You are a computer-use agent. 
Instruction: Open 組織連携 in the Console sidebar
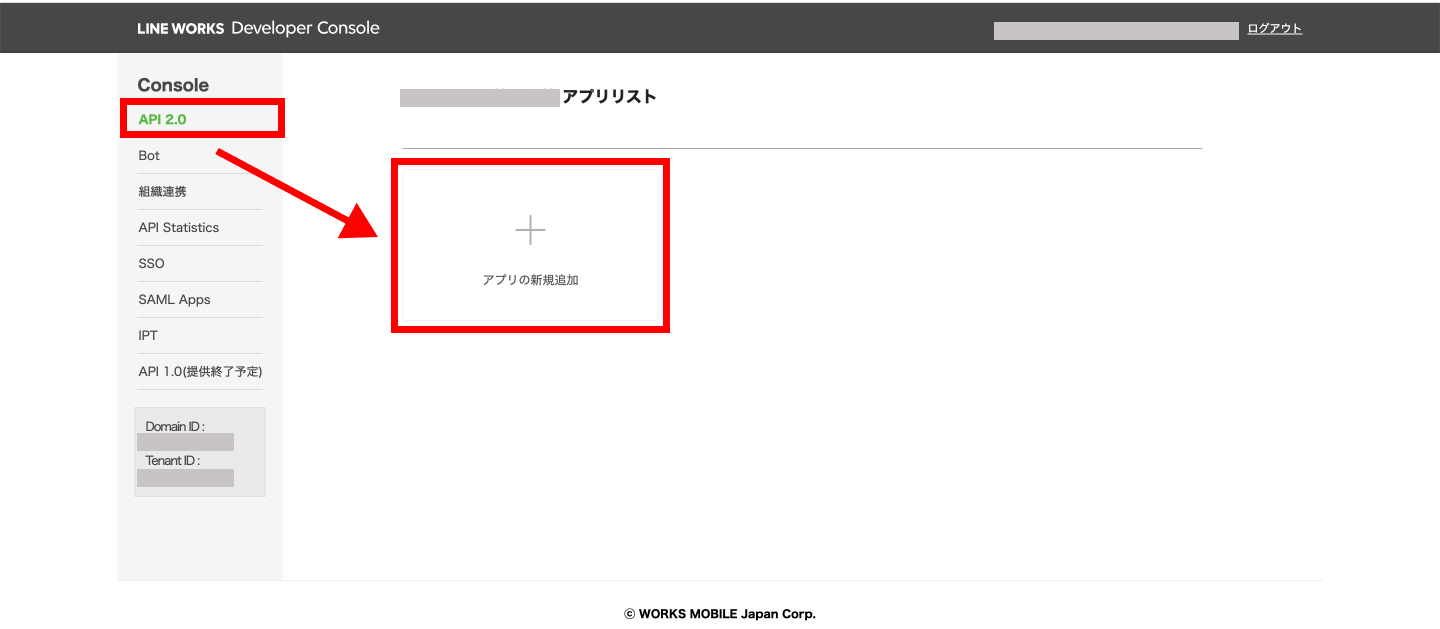click(x=162, y=192)
